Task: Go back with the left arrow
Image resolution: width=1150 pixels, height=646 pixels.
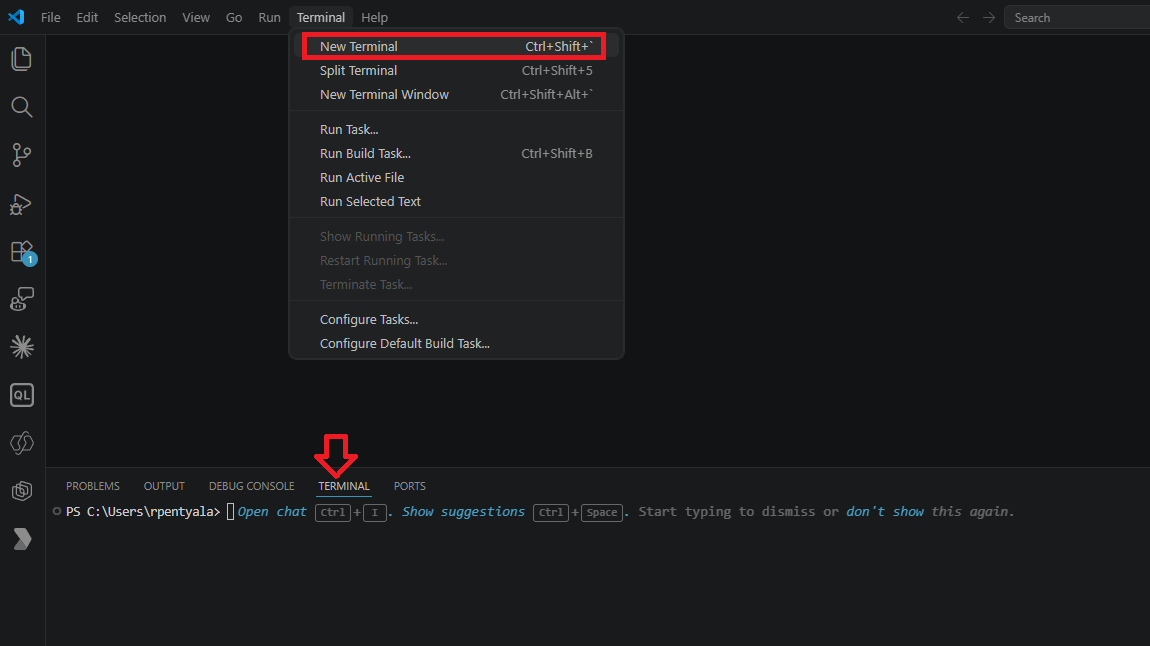Action: coord(963,18)
